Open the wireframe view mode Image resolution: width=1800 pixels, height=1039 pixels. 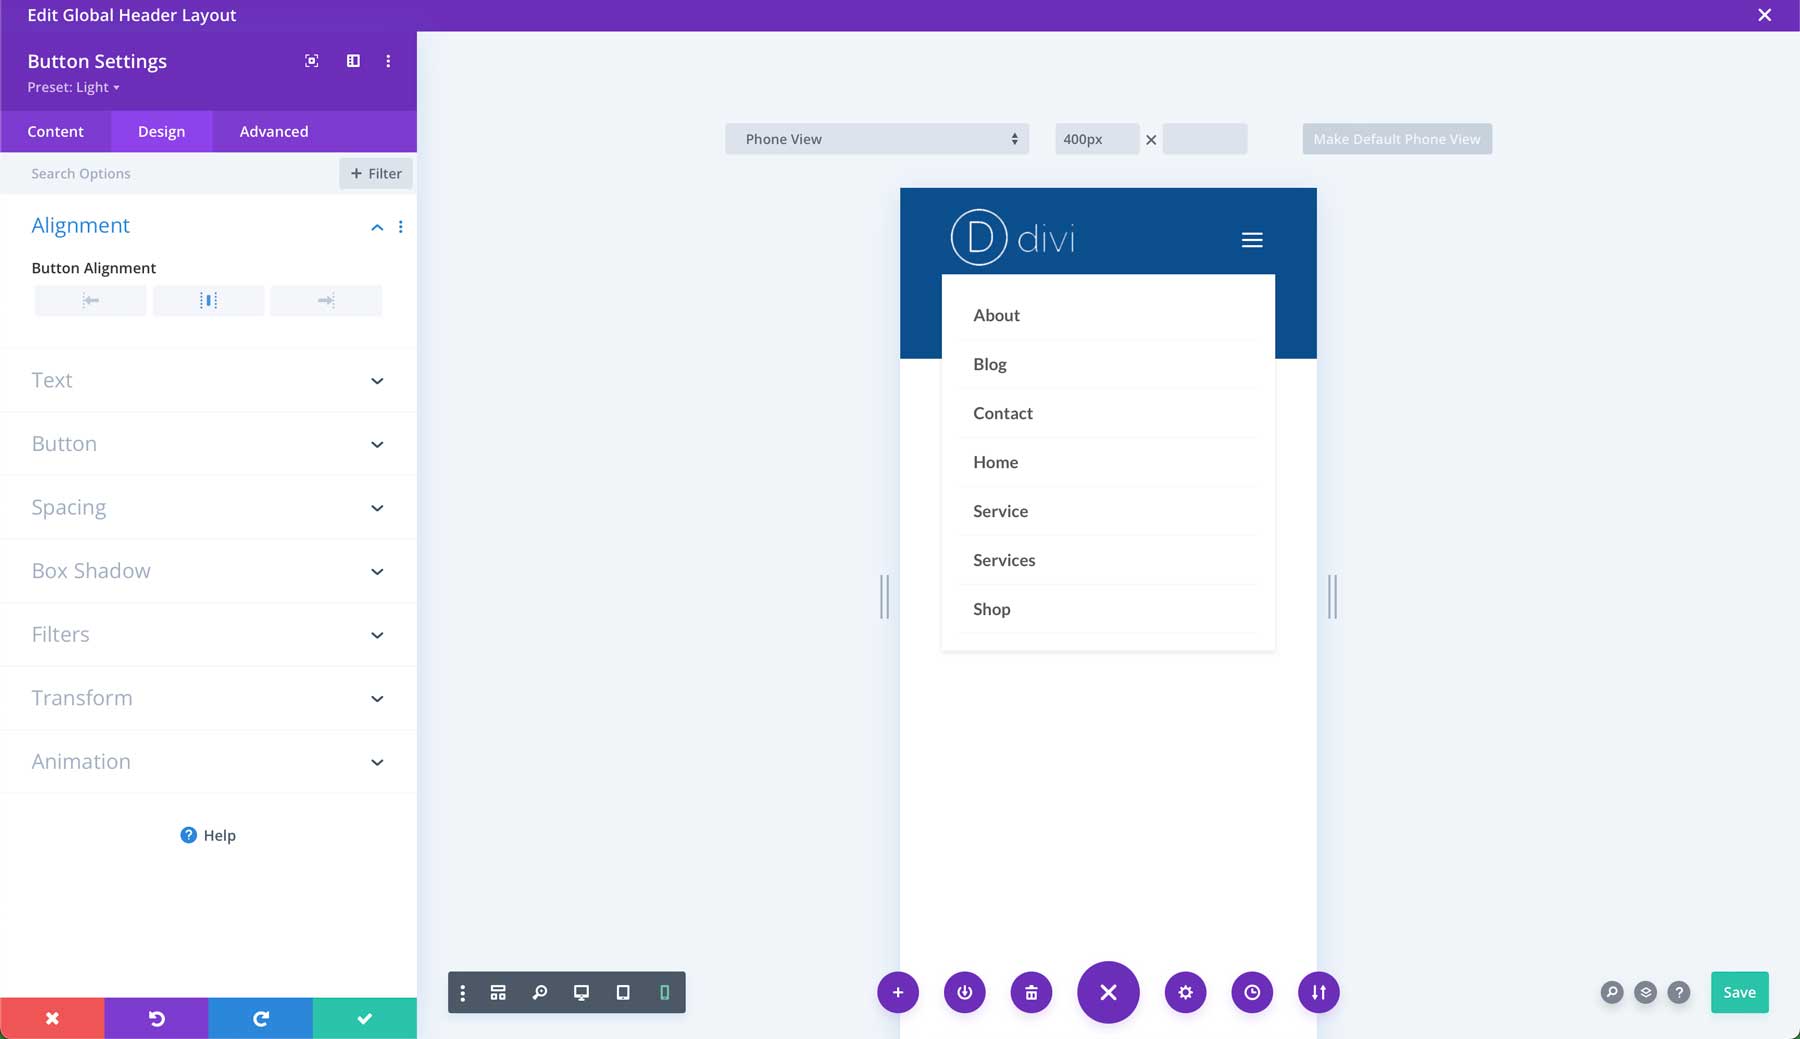click(x=497, y=992)
